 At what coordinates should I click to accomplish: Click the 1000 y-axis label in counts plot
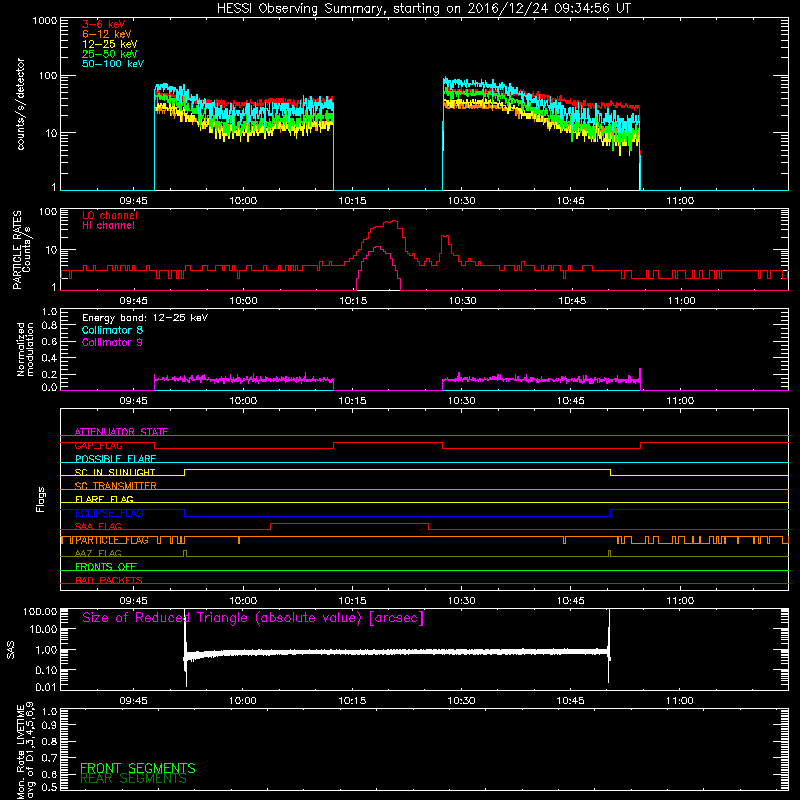pos(44,21)
